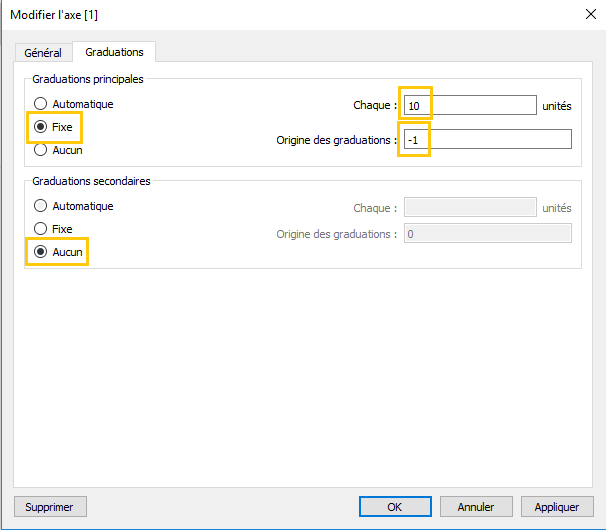Confirm with the OK button
606x530 pixels.
point(395,507)
